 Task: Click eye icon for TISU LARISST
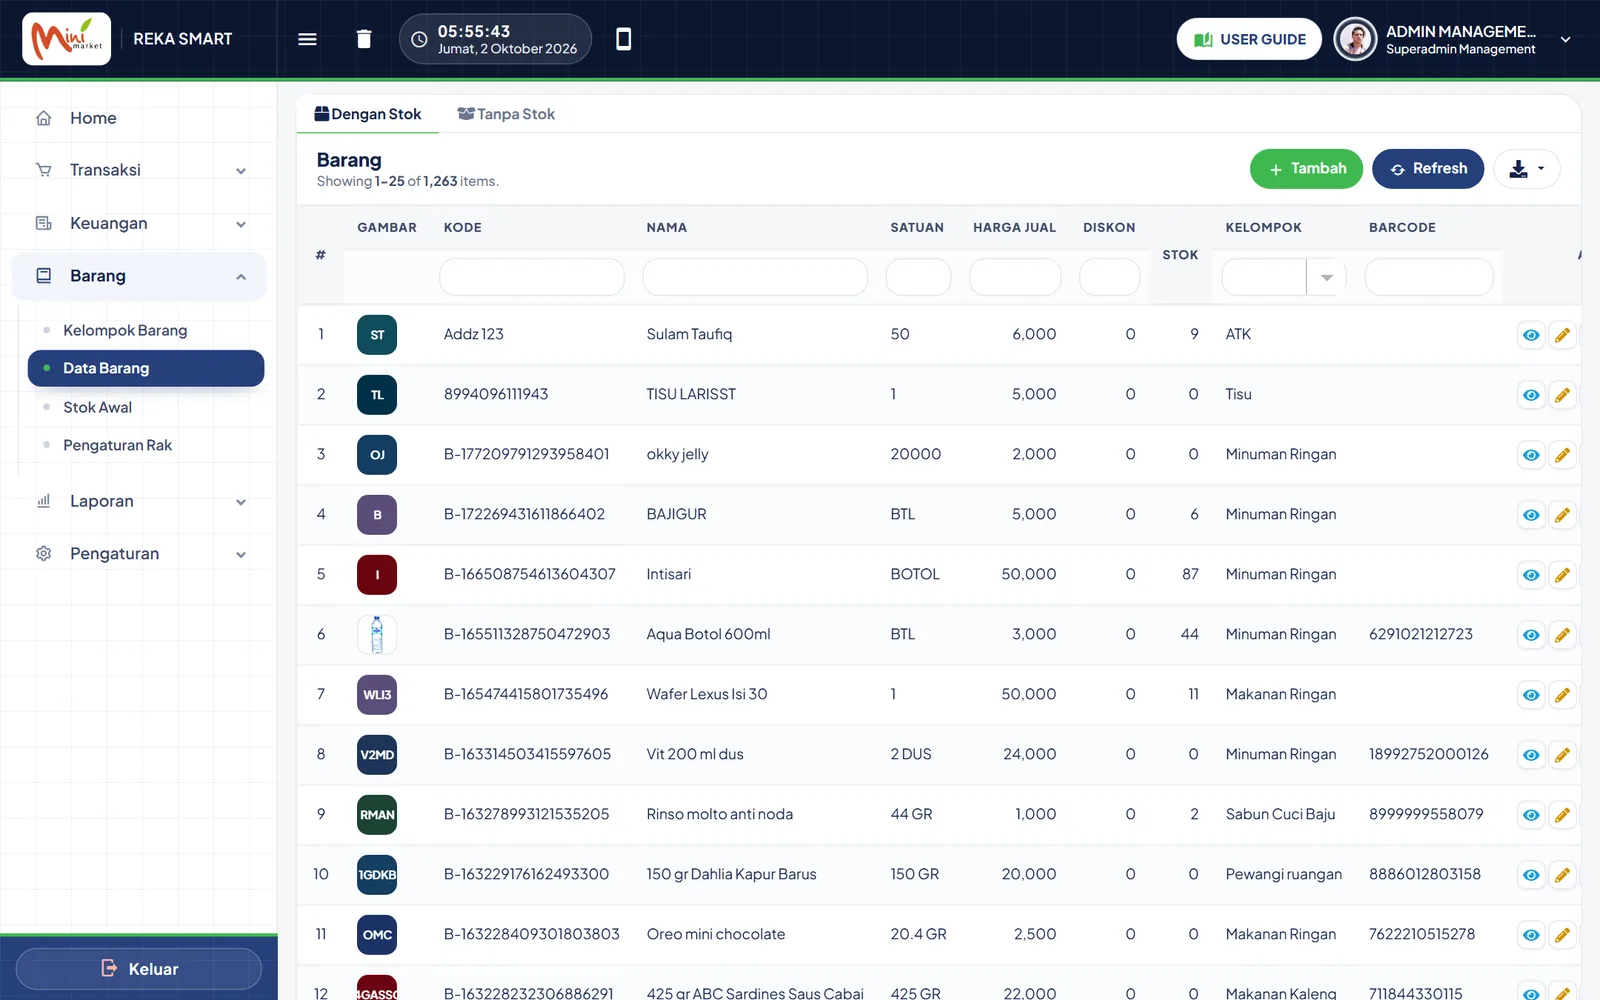coord(1531,395)
